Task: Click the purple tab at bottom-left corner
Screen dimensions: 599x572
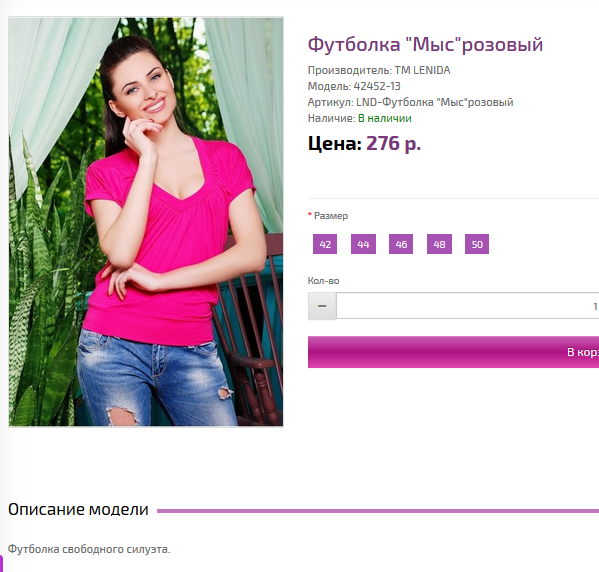Action: 2,564
